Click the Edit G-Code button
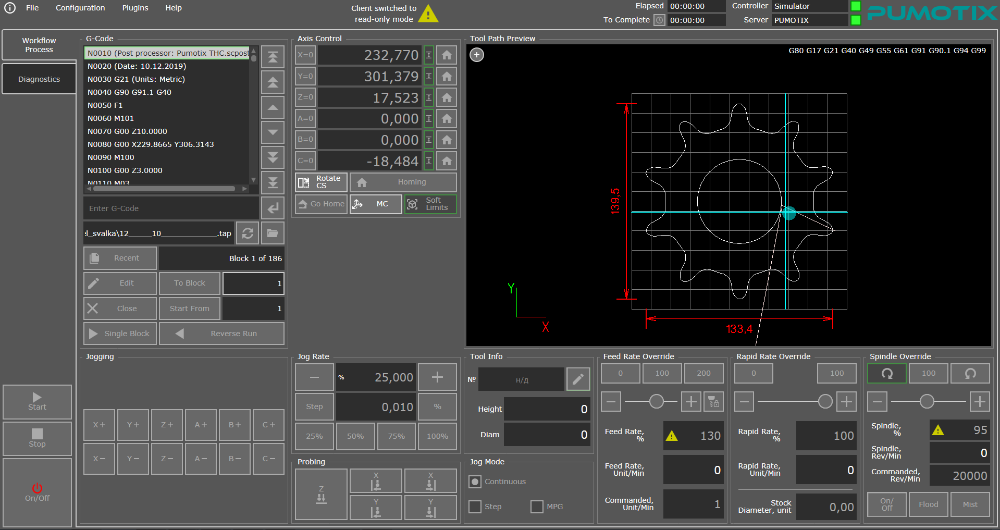The height and width of the screenshot is (530, 1000). pos(120,283)
